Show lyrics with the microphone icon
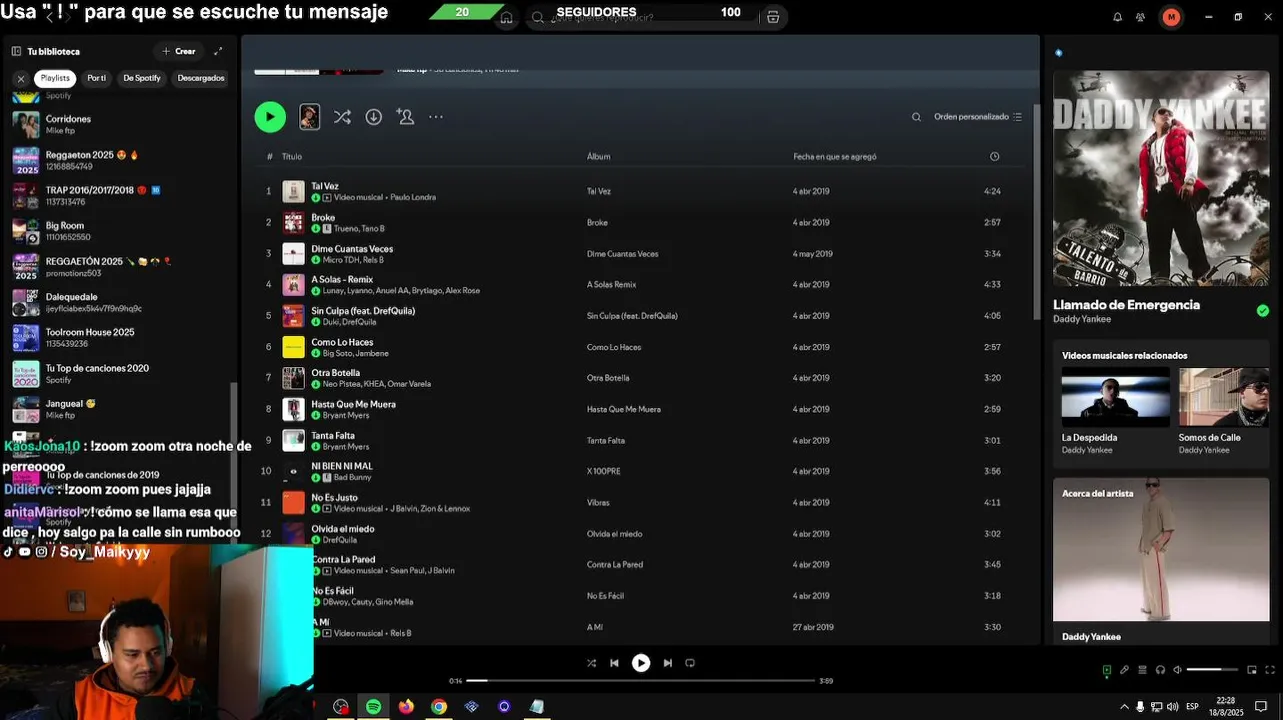 [x=1124, y=670]
